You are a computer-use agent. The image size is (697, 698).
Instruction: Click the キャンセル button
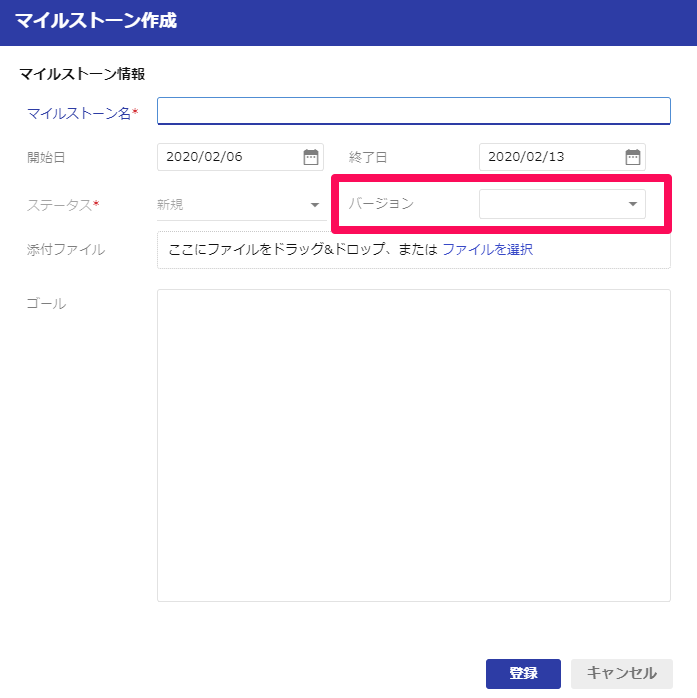(622, 673)
